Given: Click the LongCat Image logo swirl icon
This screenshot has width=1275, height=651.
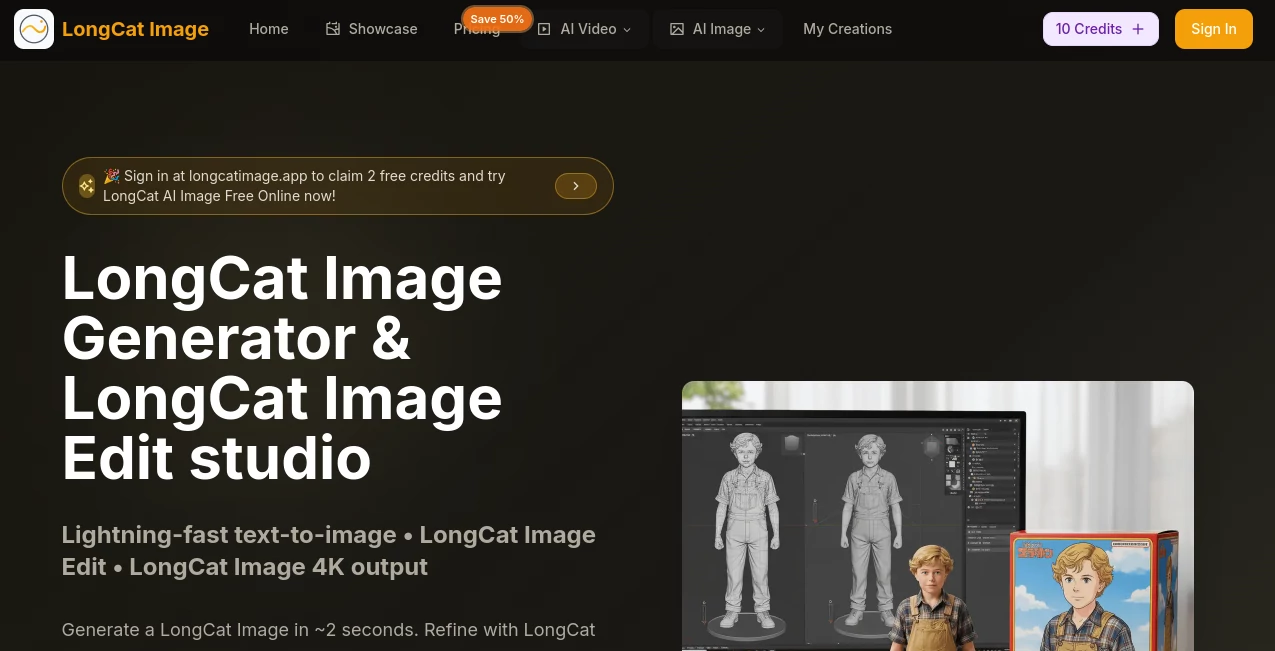Looking at the screenshot, I should point(34,29).
